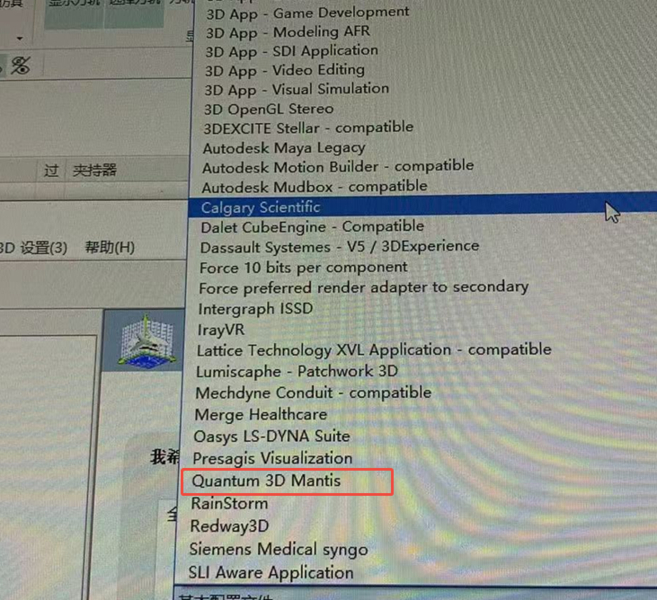657x600 pixels.
Task: Pick Autodesk Mudbox - compatible
Action: pos(314,187)
